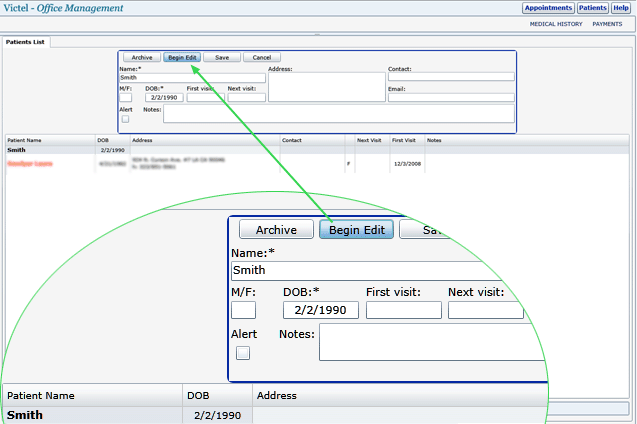Open the Appointments section

click(x=548, y=8)
